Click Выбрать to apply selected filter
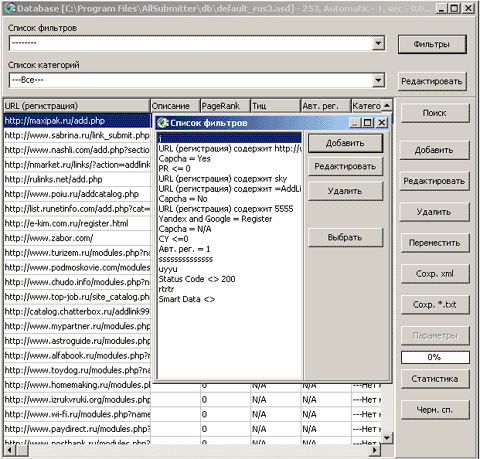This screenshot has width=480, height=459. click(x=345, y=238)
